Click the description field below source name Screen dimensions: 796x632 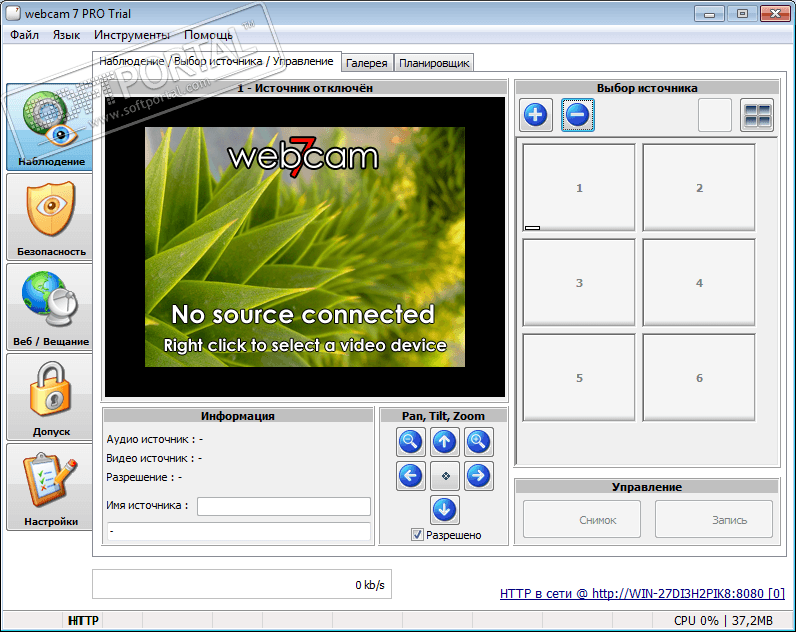[x=239, y=531]
